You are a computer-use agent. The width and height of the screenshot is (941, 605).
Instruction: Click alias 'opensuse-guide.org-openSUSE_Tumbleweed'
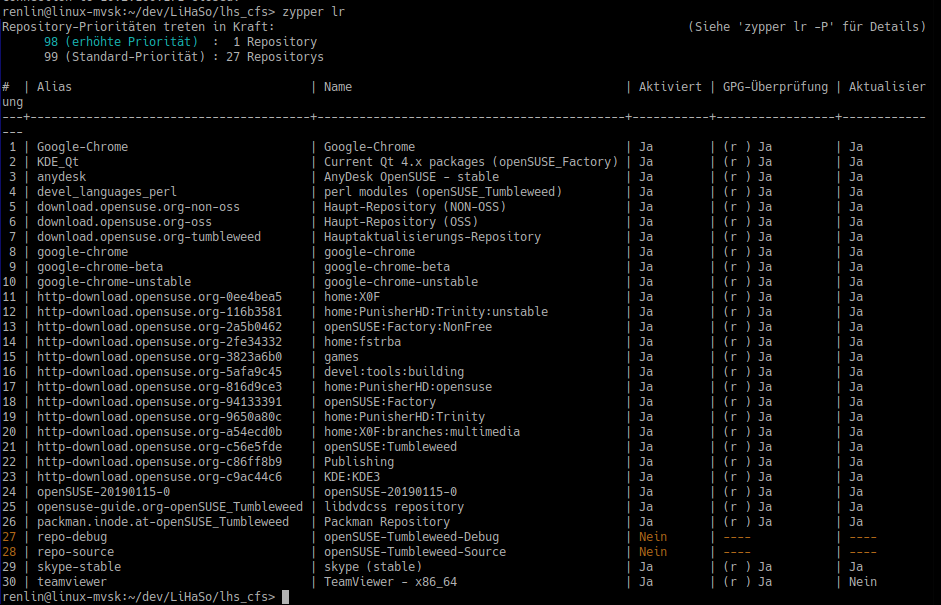[x=170, y=507]
